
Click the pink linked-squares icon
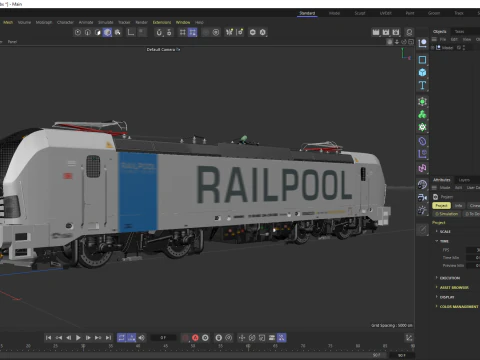(x=422, y=168)
